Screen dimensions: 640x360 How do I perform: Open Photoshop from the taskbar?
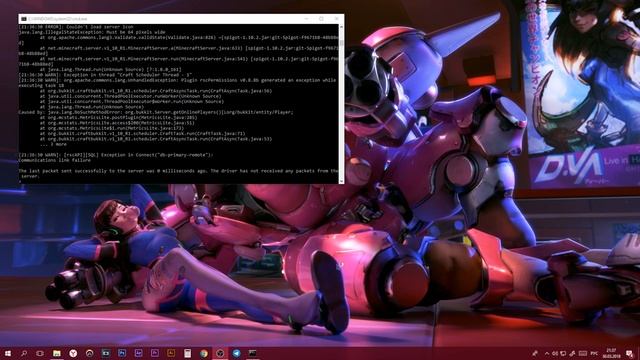pos(122,353)
